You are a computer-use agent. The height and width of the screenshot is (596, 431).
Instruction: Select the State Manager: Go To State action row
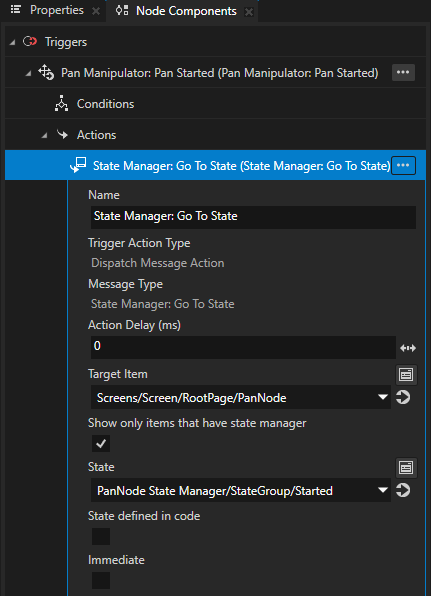[x=215, y=165]
